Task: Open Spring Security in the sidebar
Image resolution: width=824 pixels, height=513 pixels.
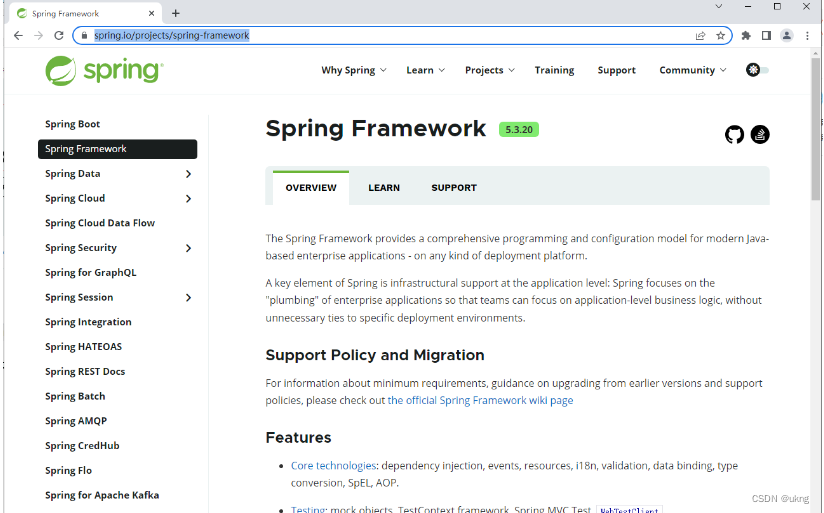Action: [80, 248]
